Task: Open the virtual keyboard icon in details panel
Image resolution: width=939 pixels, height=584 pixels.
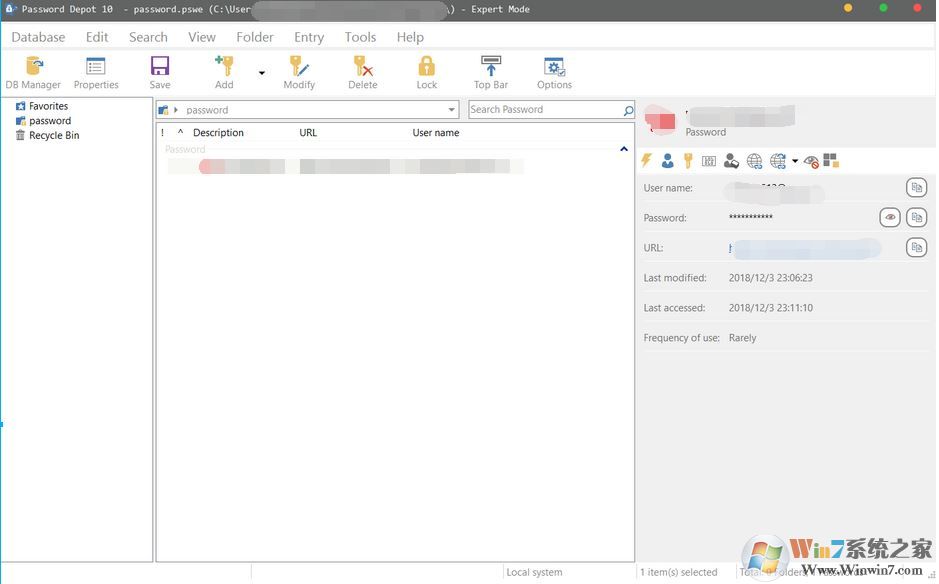Action: [708, 160]
